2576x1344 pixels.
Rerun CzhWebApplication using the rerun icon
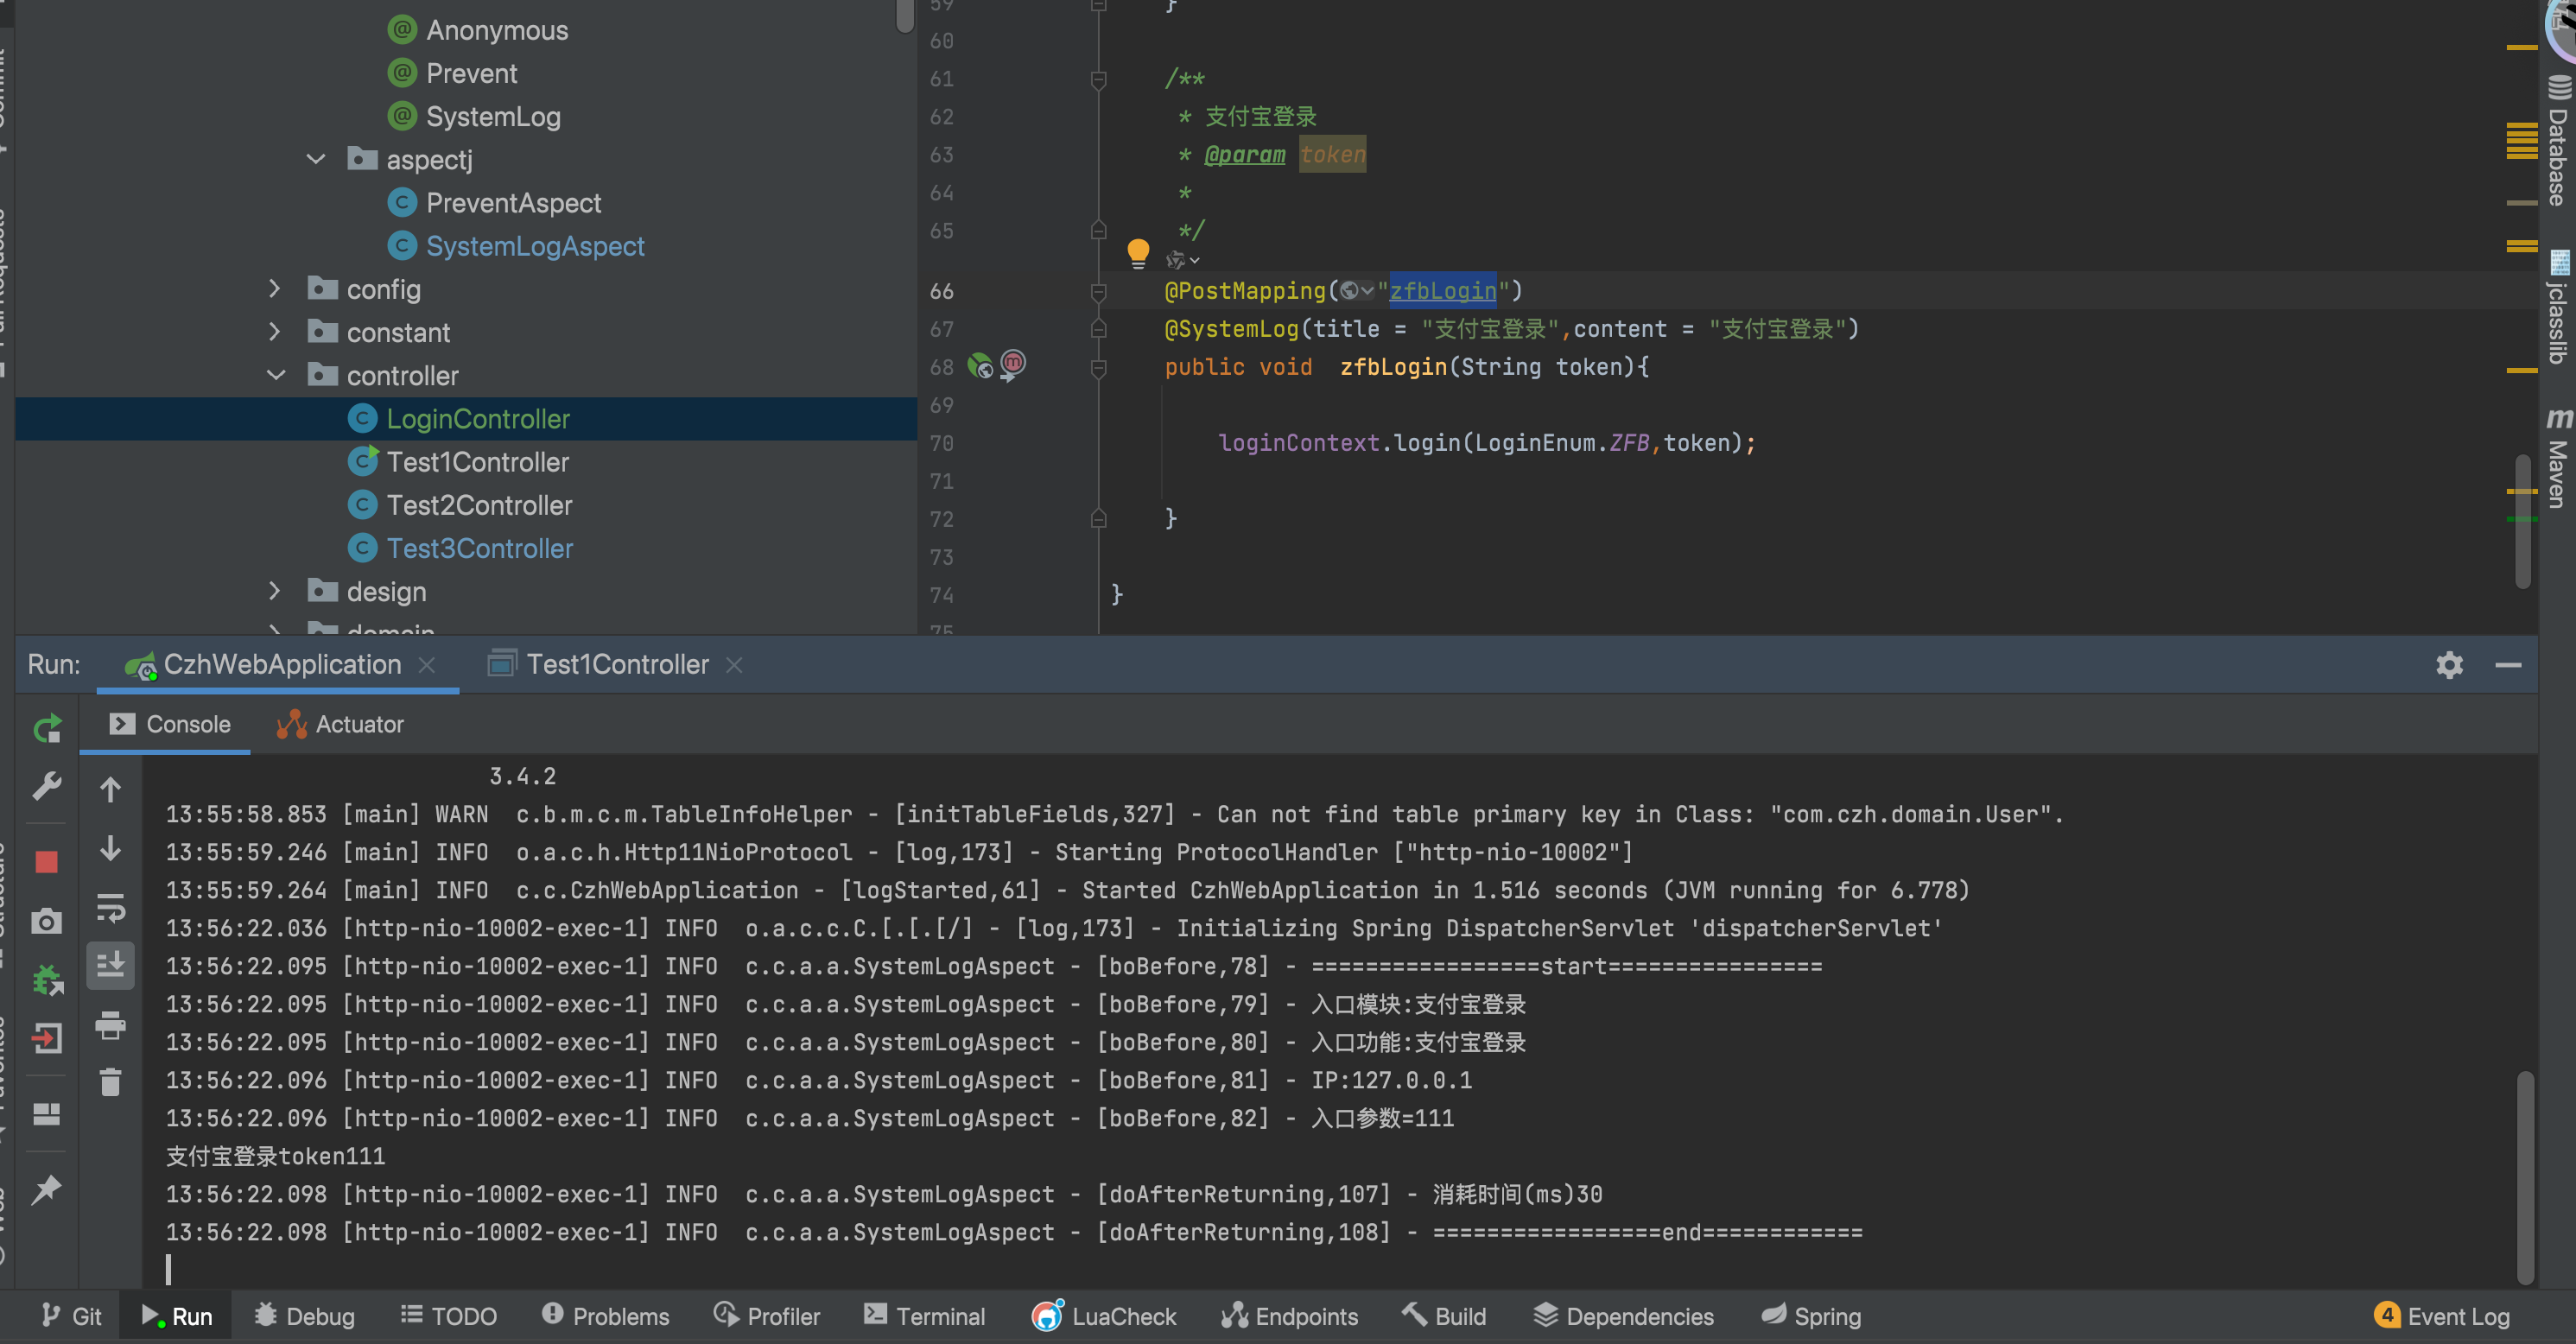47,728
